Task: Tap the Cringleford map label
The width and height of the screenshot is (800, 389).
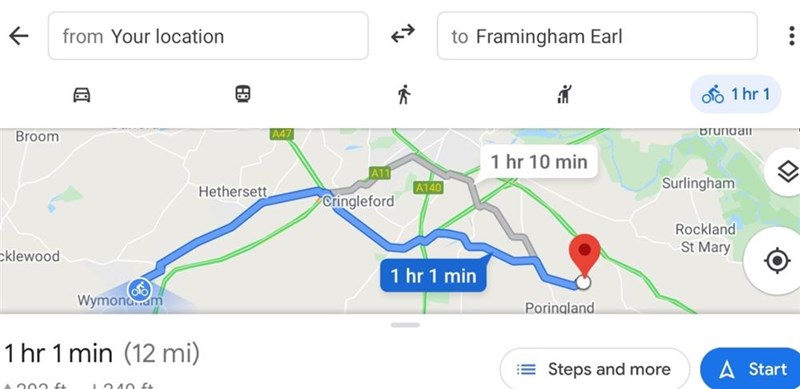Action: coord(359,201)
